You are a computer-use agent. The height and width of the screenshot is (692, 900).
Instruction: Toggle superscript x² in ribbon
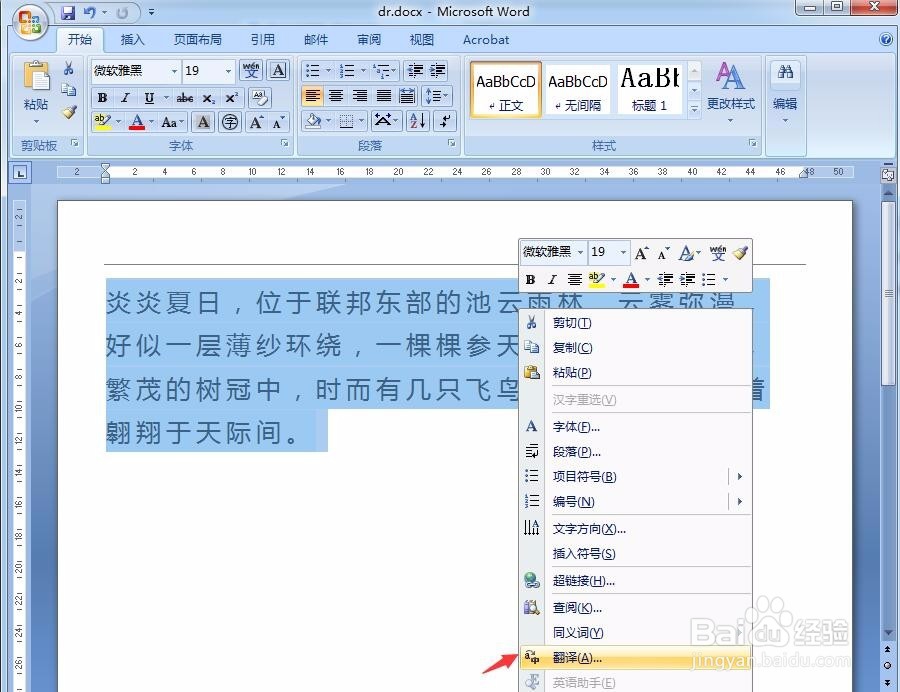pos(231,98)
